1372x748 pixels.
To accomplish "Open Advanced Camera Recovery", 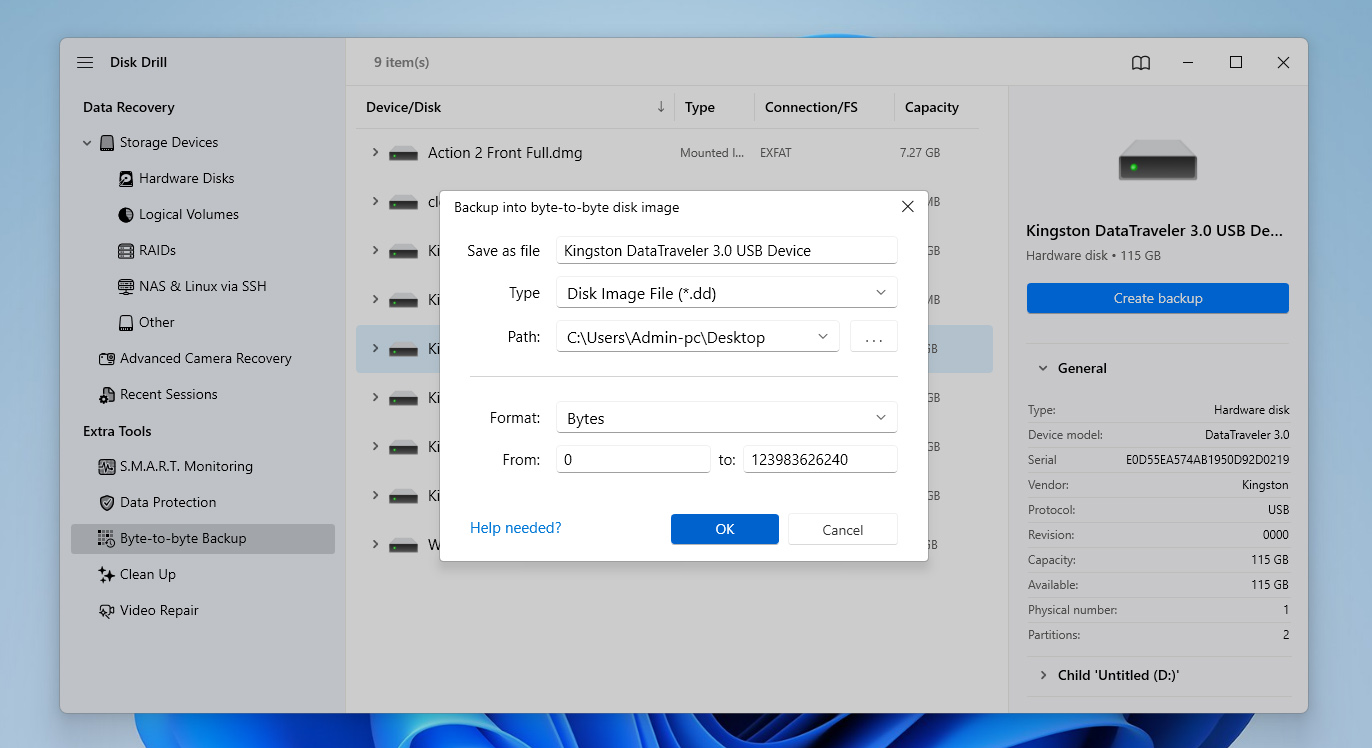I will click(203, 358).
